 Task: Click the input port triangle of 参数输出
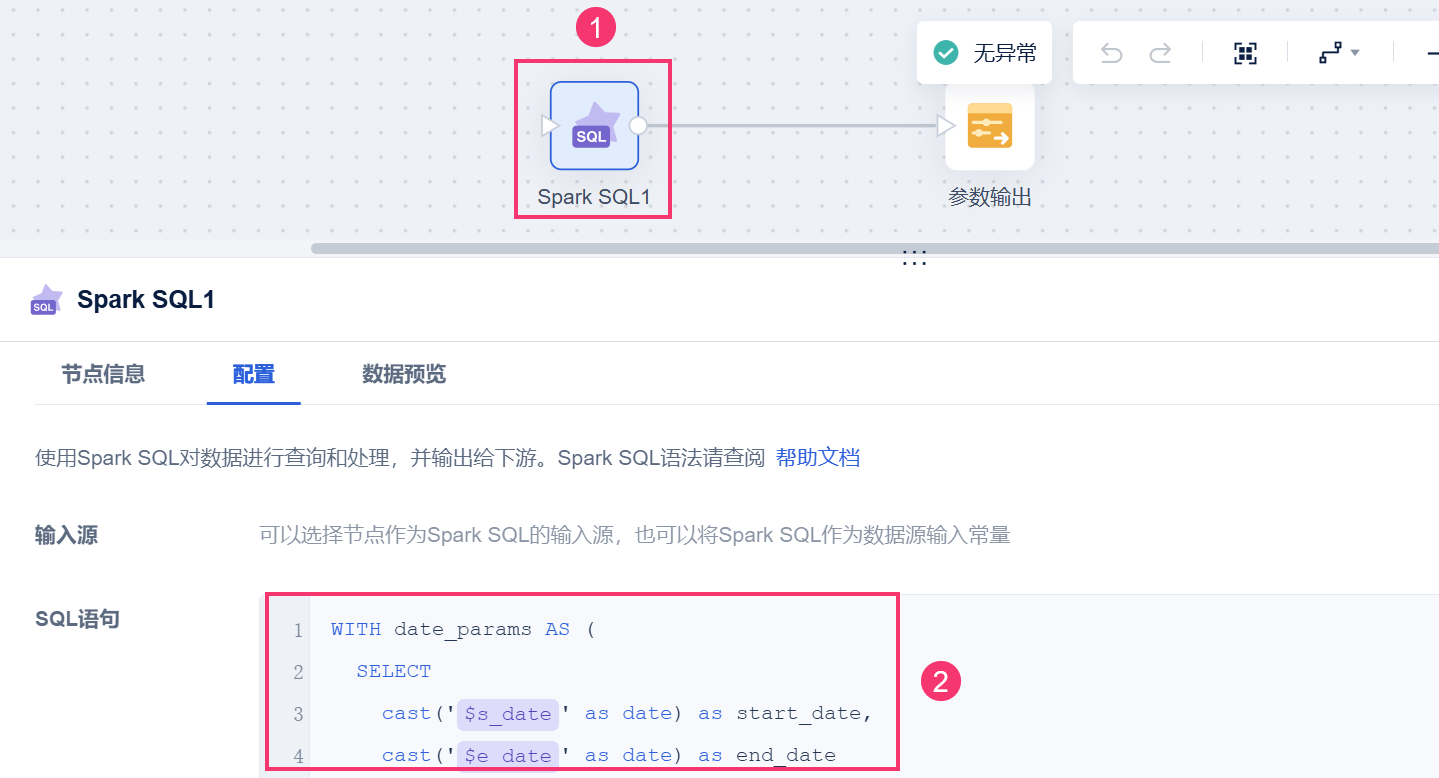[946, 126]
